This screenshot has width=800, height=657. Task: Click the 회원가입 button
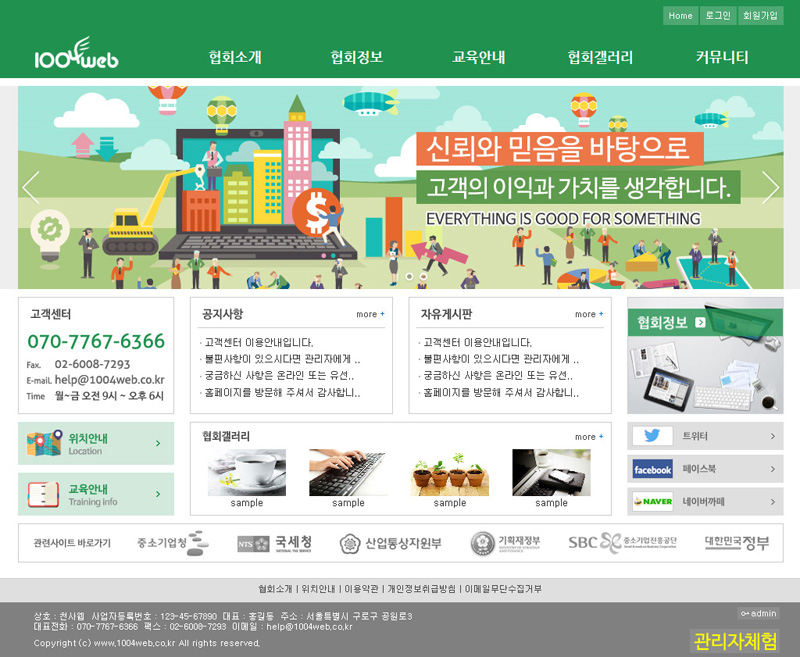coord(759,16)
